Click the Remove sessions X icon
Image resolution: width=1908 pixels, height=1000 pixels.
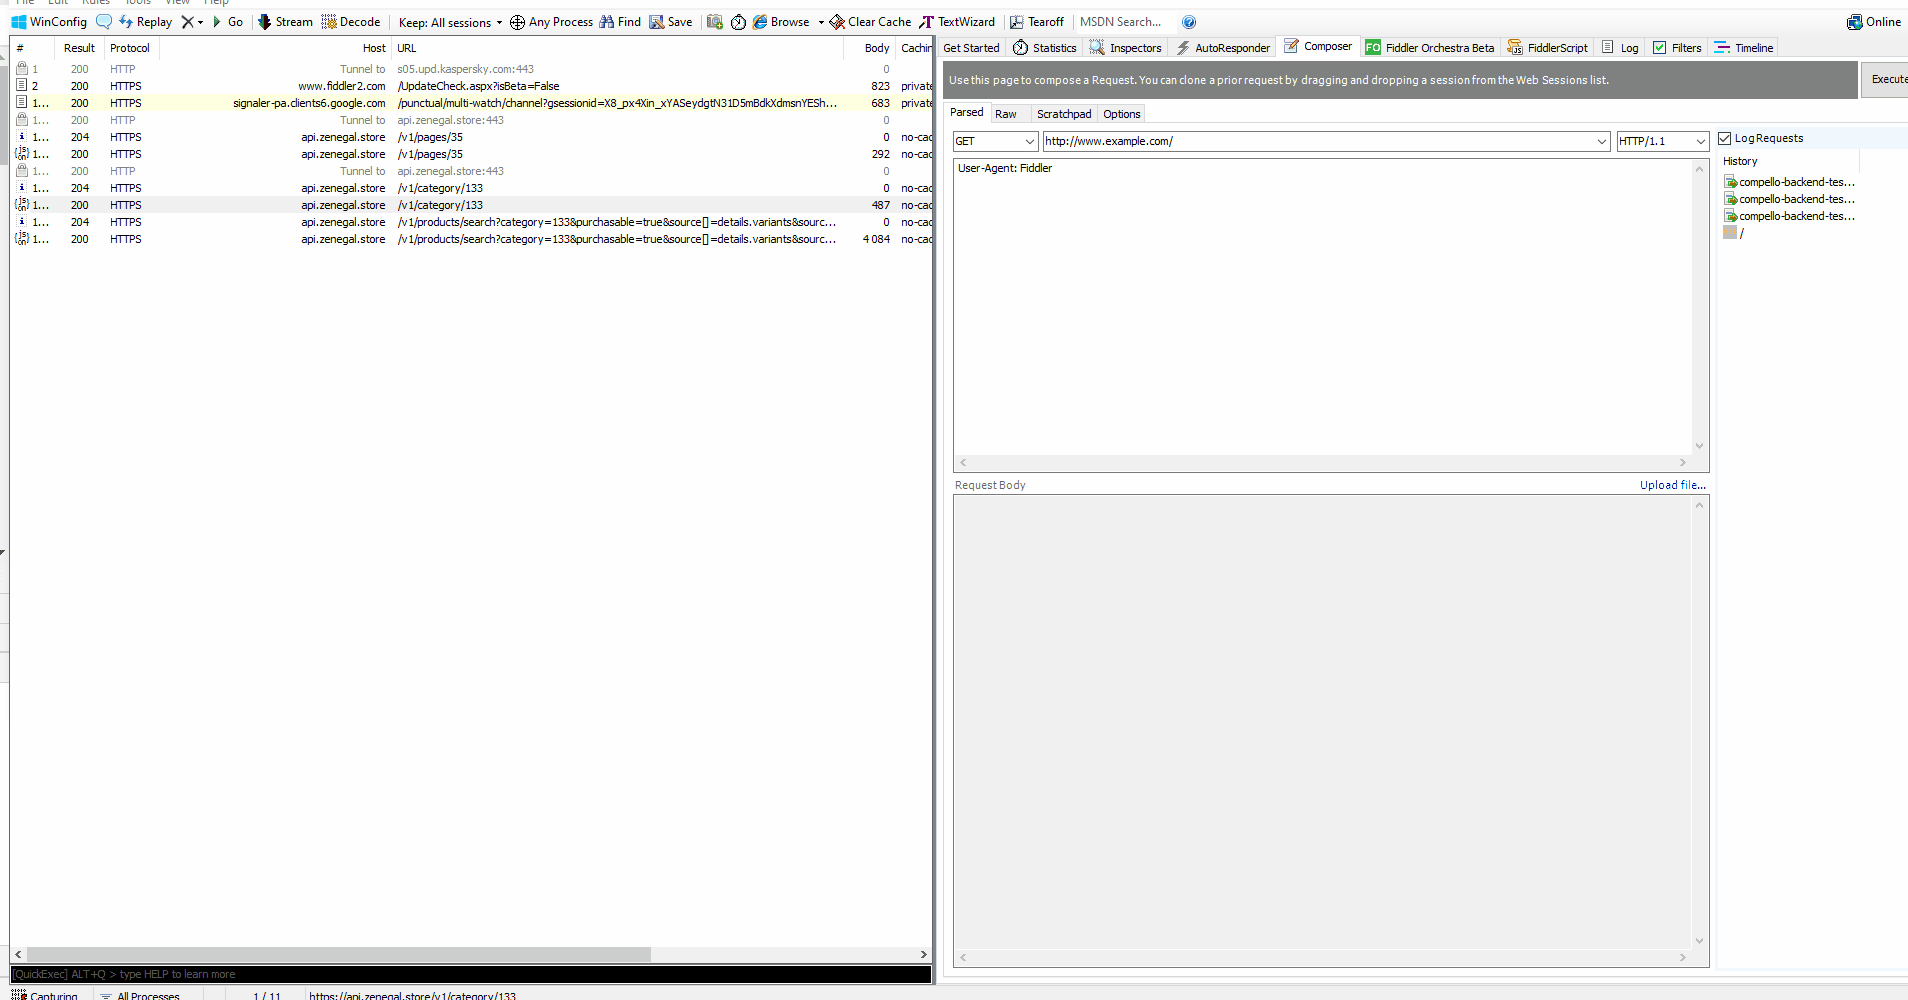pyautogui.click(x=187, y=22)
